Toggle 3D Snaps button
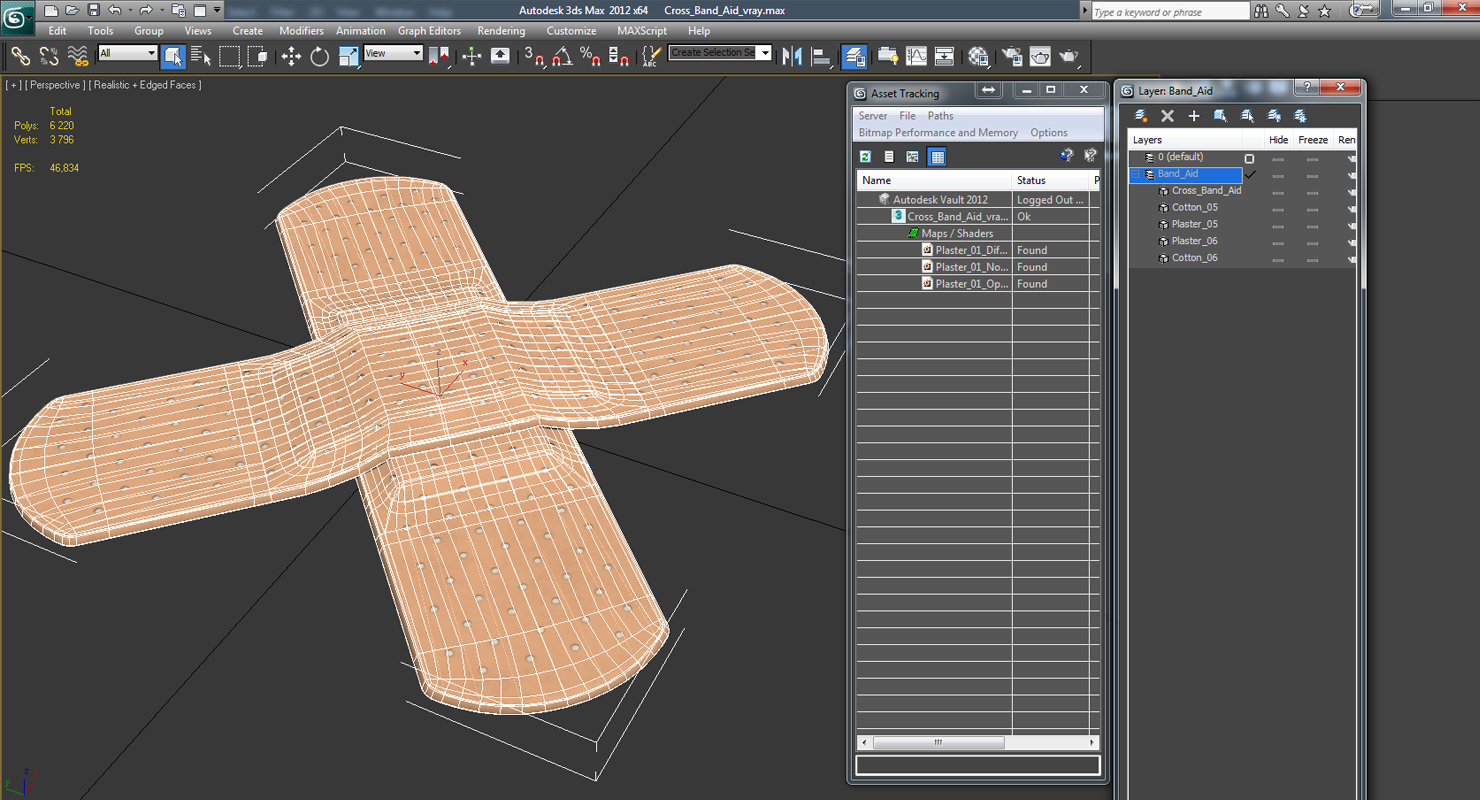 click(535, 57)
